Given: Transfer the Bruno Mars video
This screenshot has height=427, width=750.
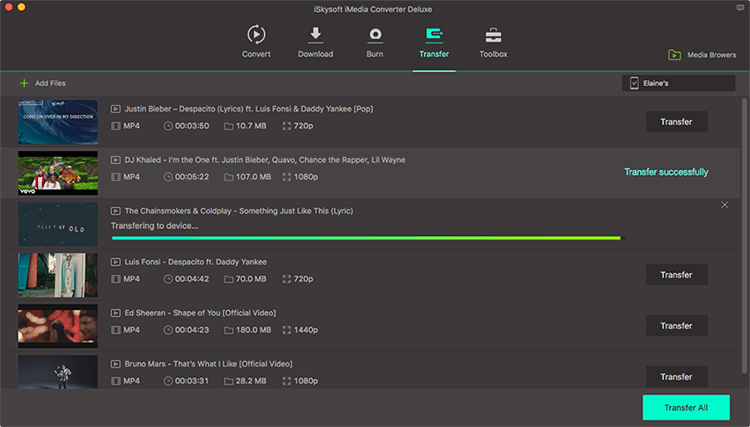Looking at the screenshot, I should point(676,377).
